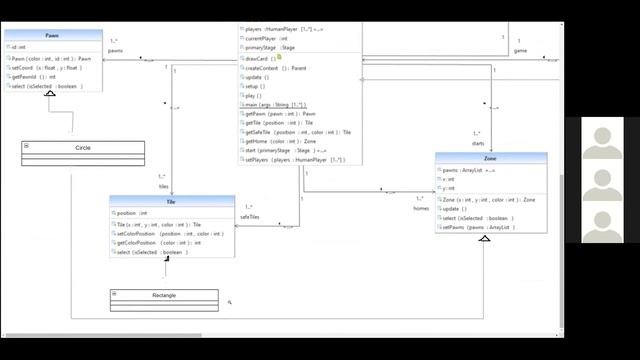Select the currentPlayer : int attribute
Image resolution: width=640 pixels, height=360 pixels.
point(264,38)
